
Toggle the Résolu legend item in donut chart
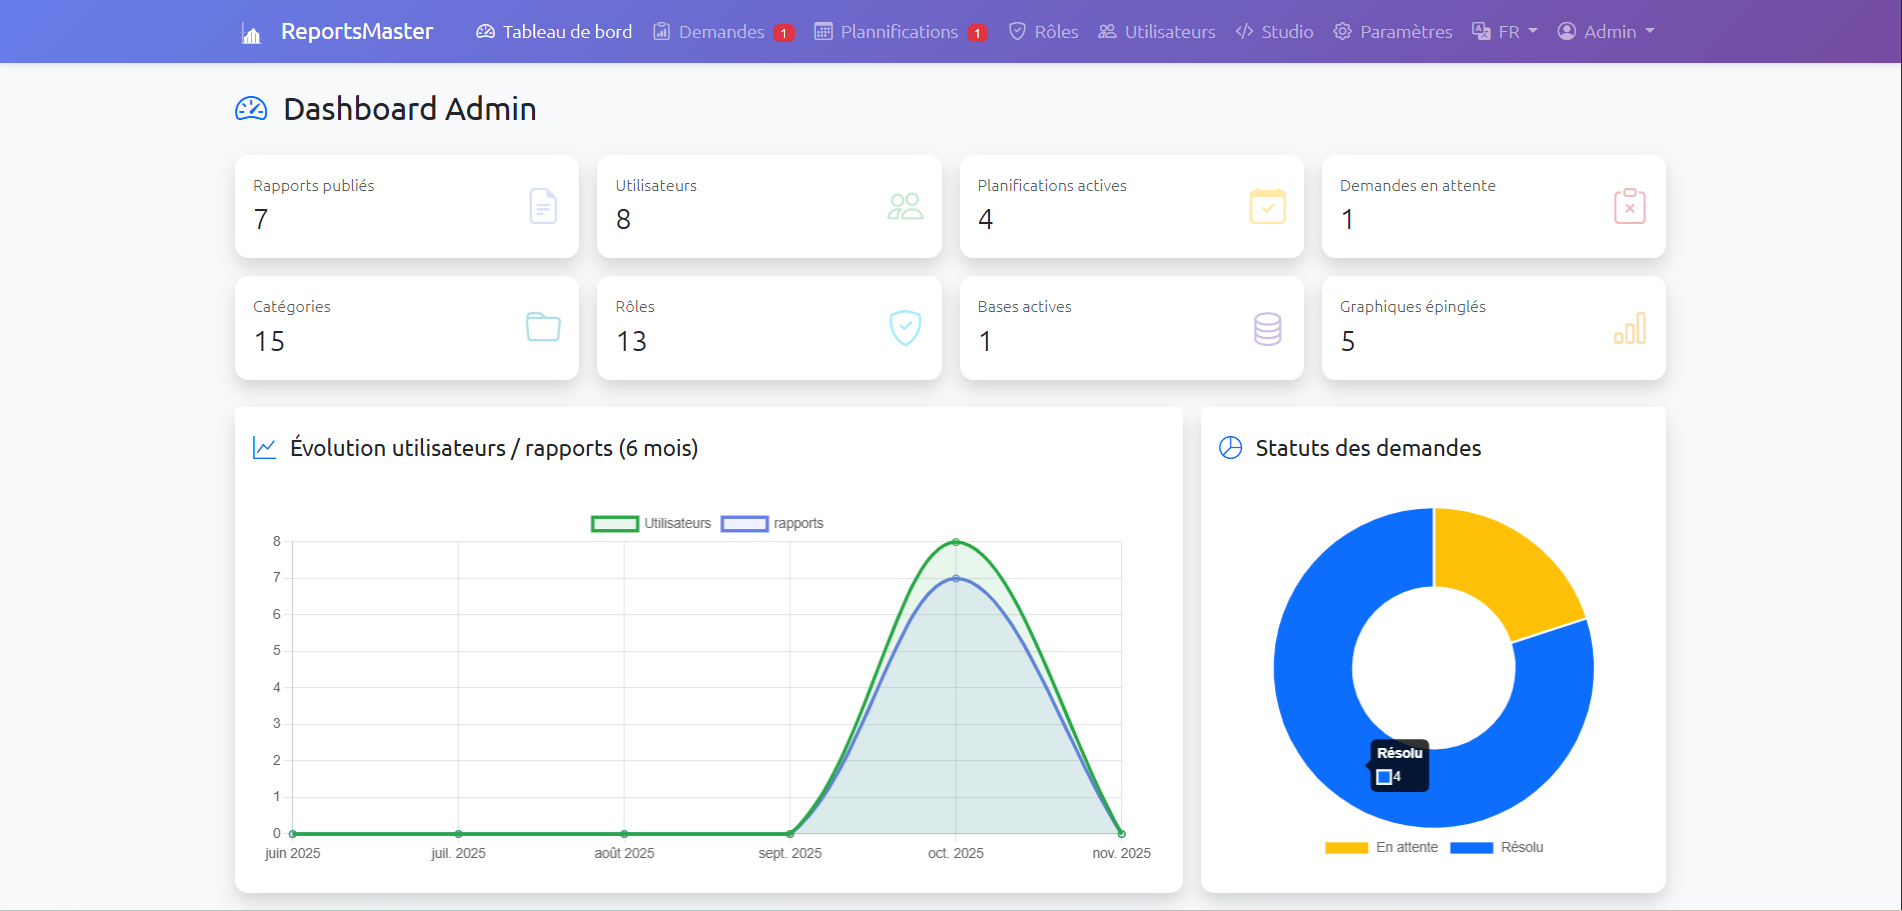pyautogui.click(x=1497, y=847)
